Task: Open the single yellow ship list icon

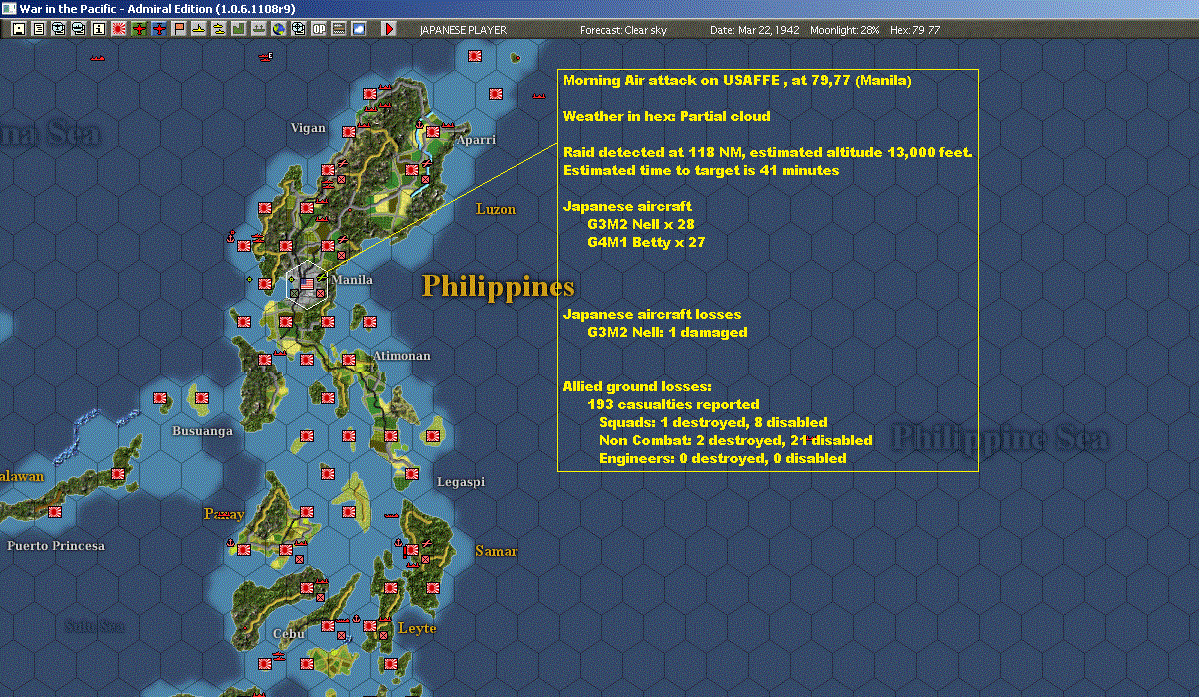Action: click(199, 29)
